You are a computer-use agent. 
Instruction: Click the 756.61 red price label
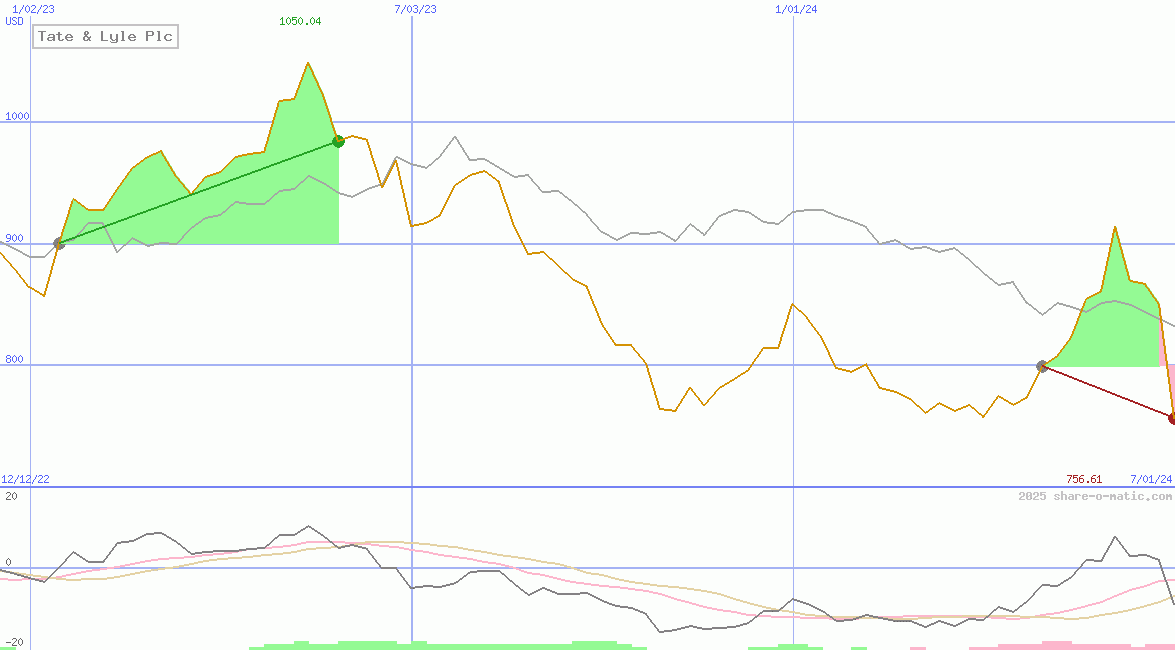1087,478
